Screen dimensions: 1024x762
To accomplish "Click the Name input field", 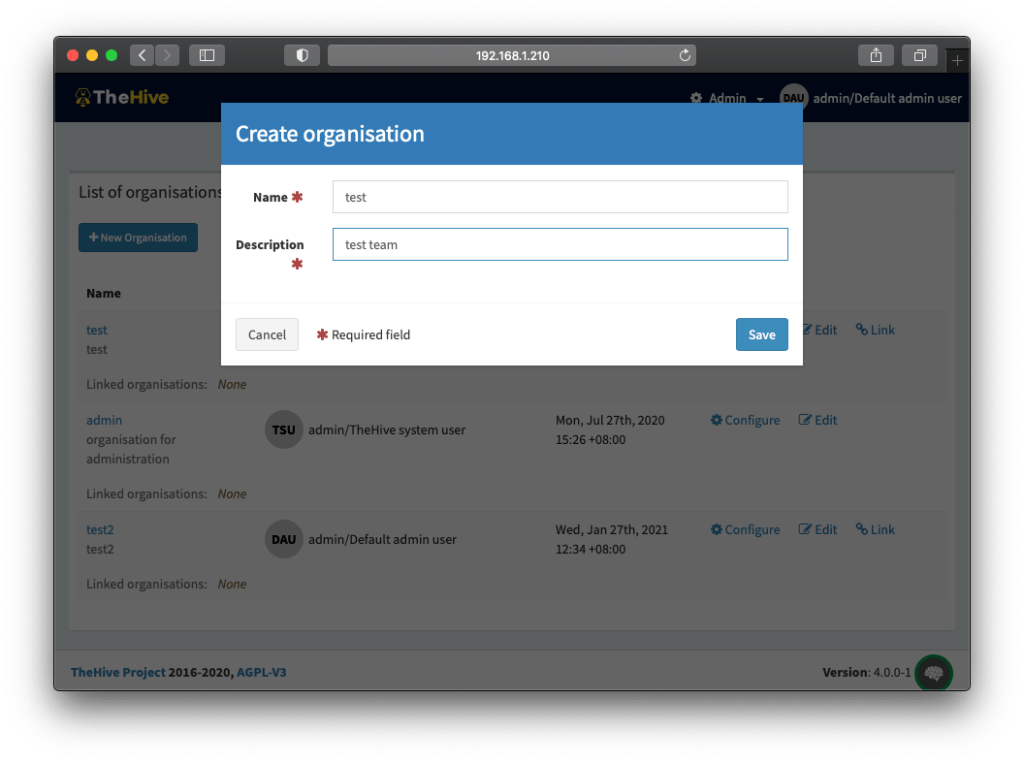I will [x=559, y=197].
